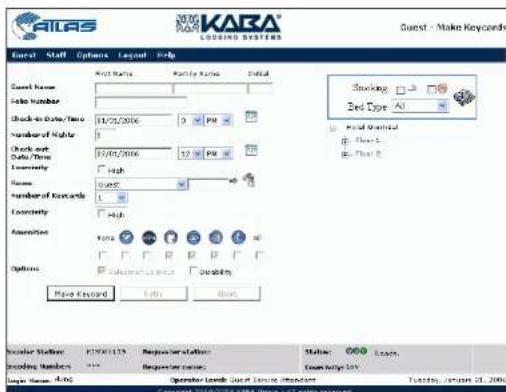
Task: Click the fifth amenity icon
Action: point(216,238)
